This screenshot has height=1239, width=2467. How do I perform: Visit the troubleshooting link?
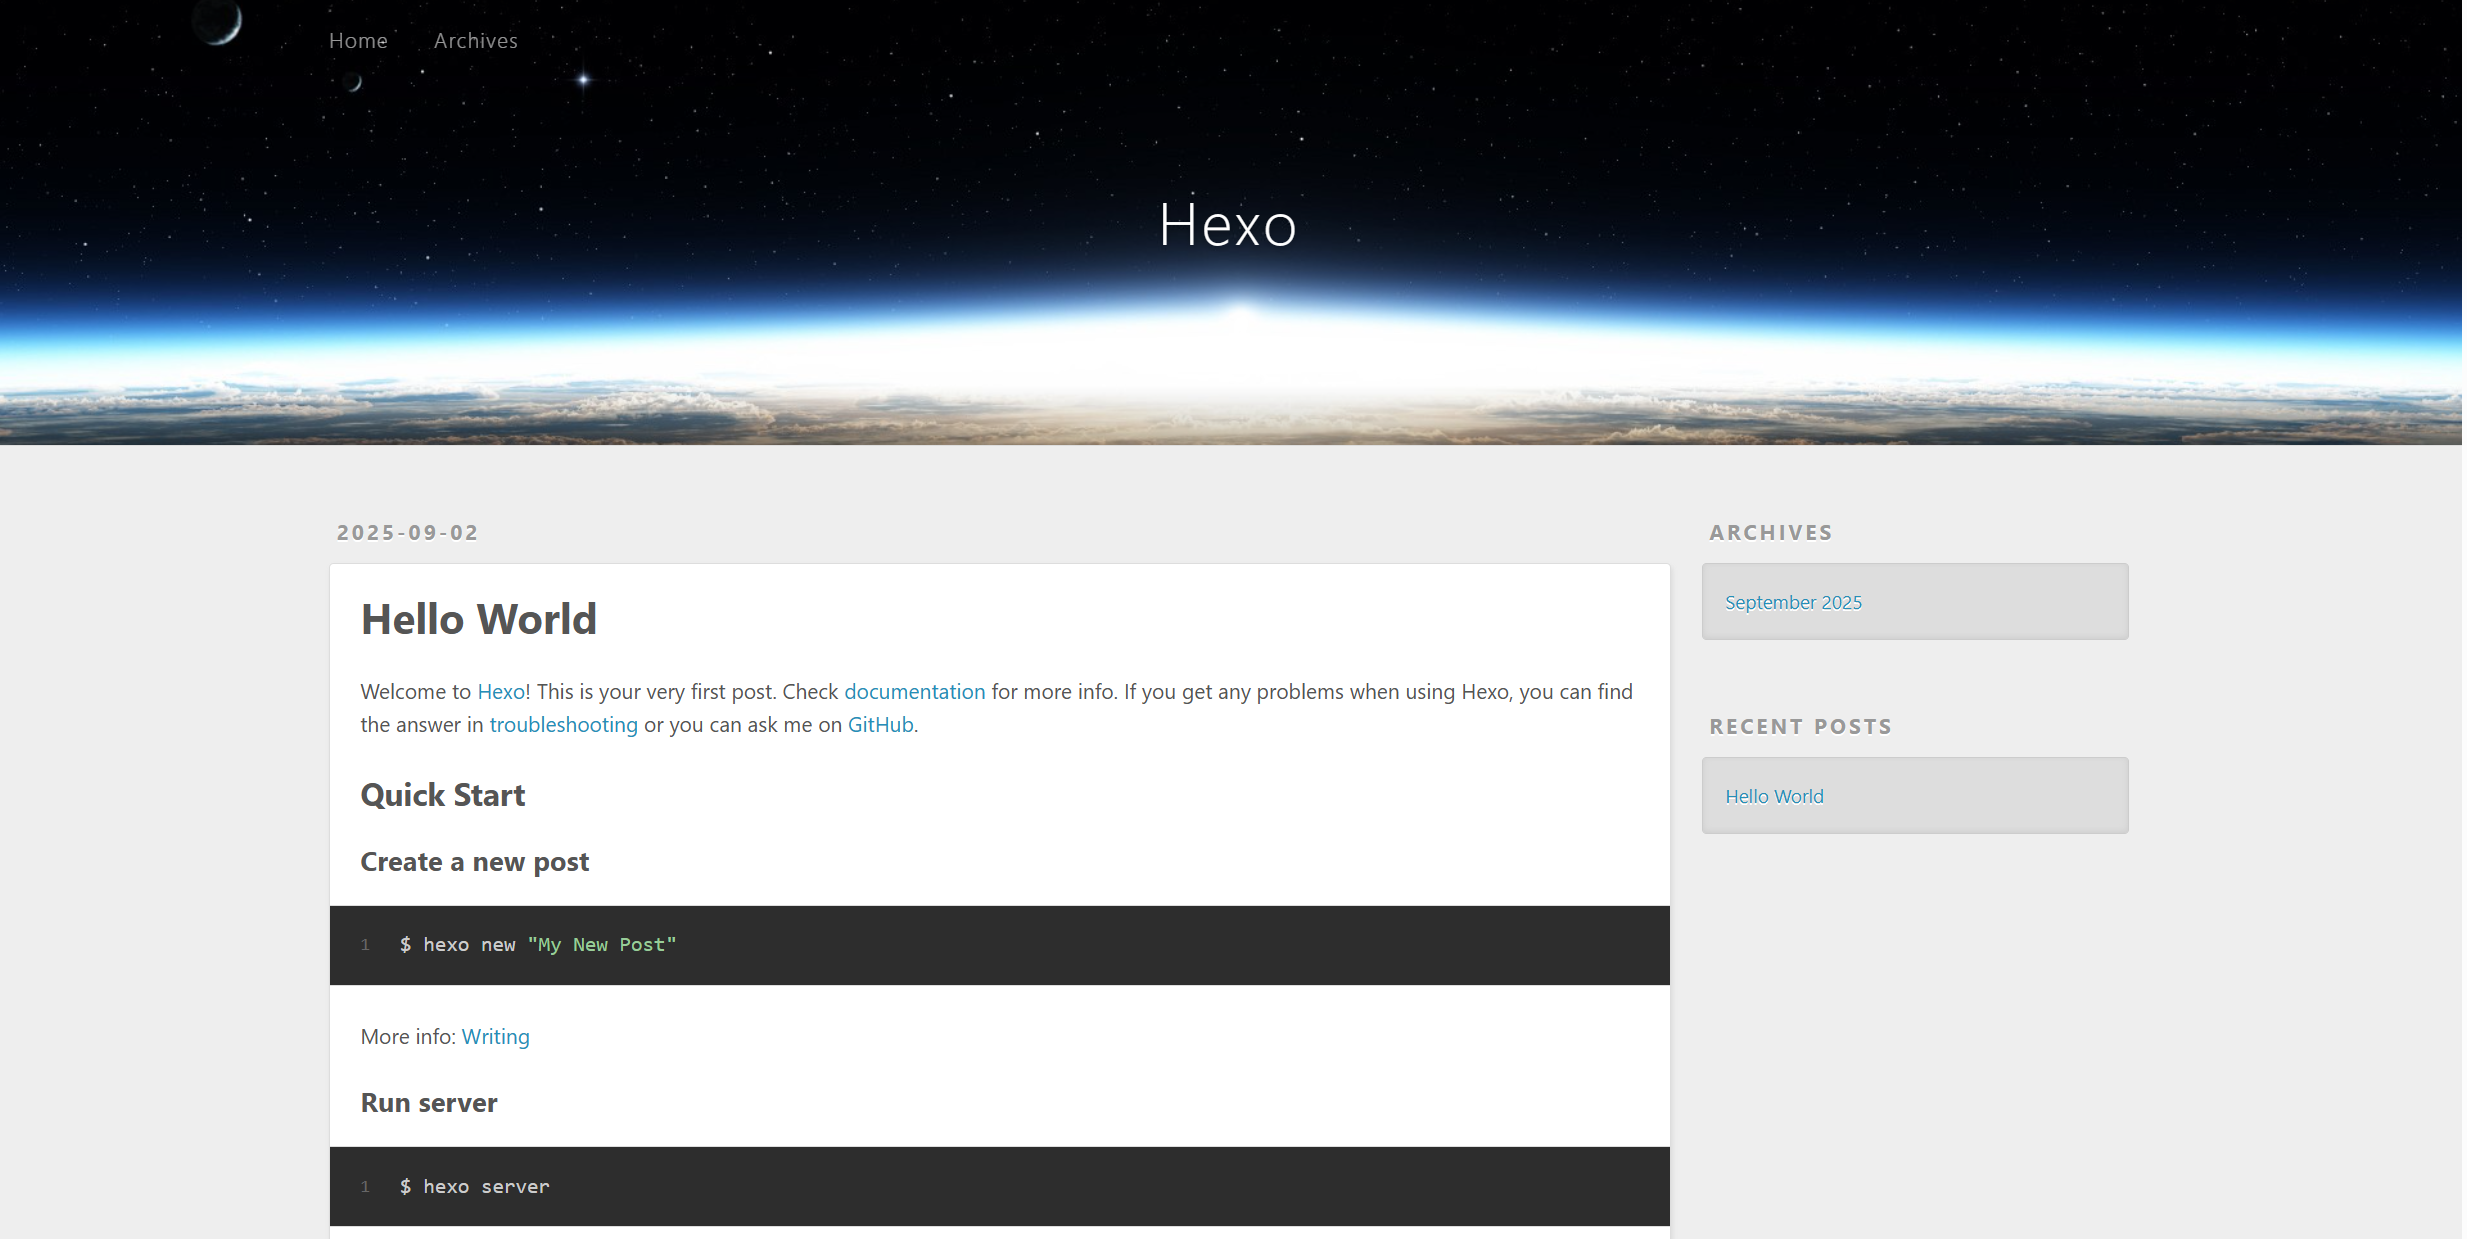[x=564, y=724]
